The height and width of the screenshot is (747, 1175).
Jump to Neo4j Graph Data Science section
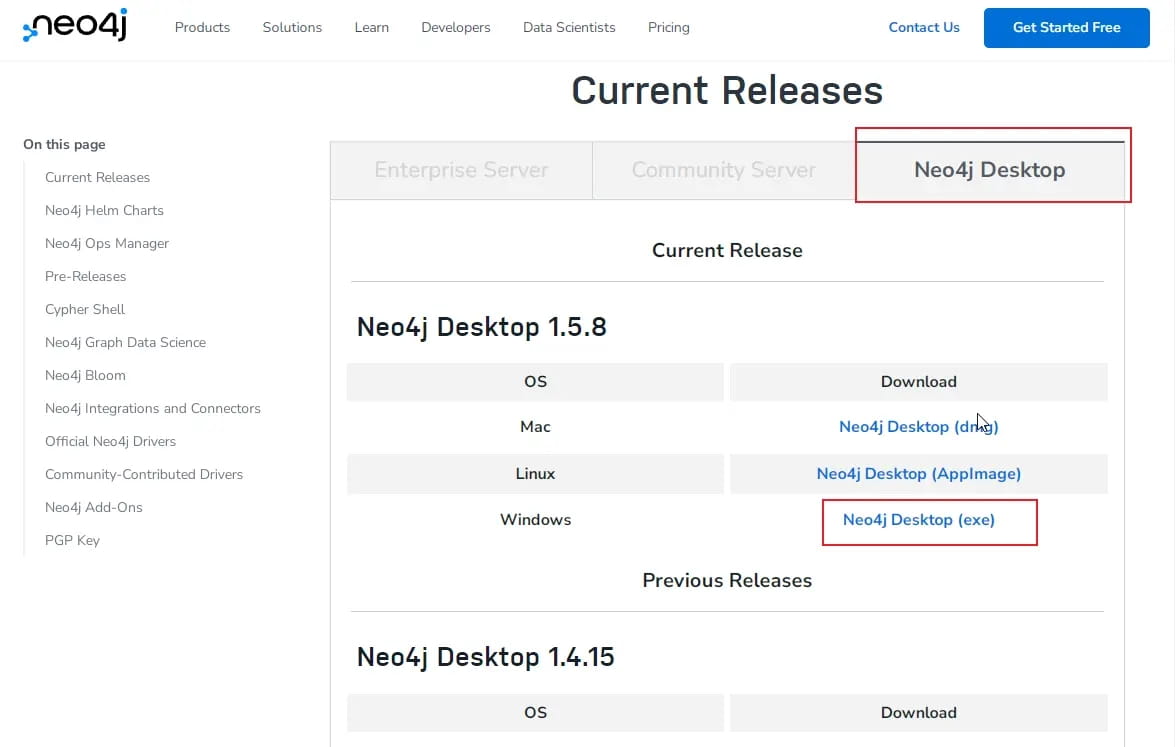[125, 342]
